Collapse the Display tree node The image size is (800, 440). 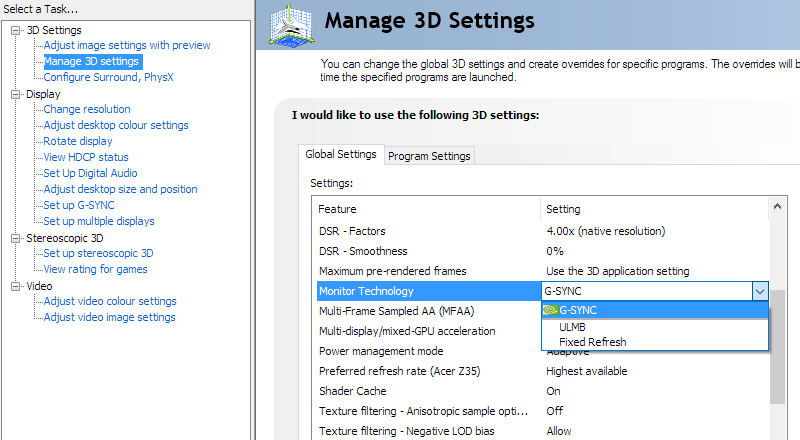16,94
